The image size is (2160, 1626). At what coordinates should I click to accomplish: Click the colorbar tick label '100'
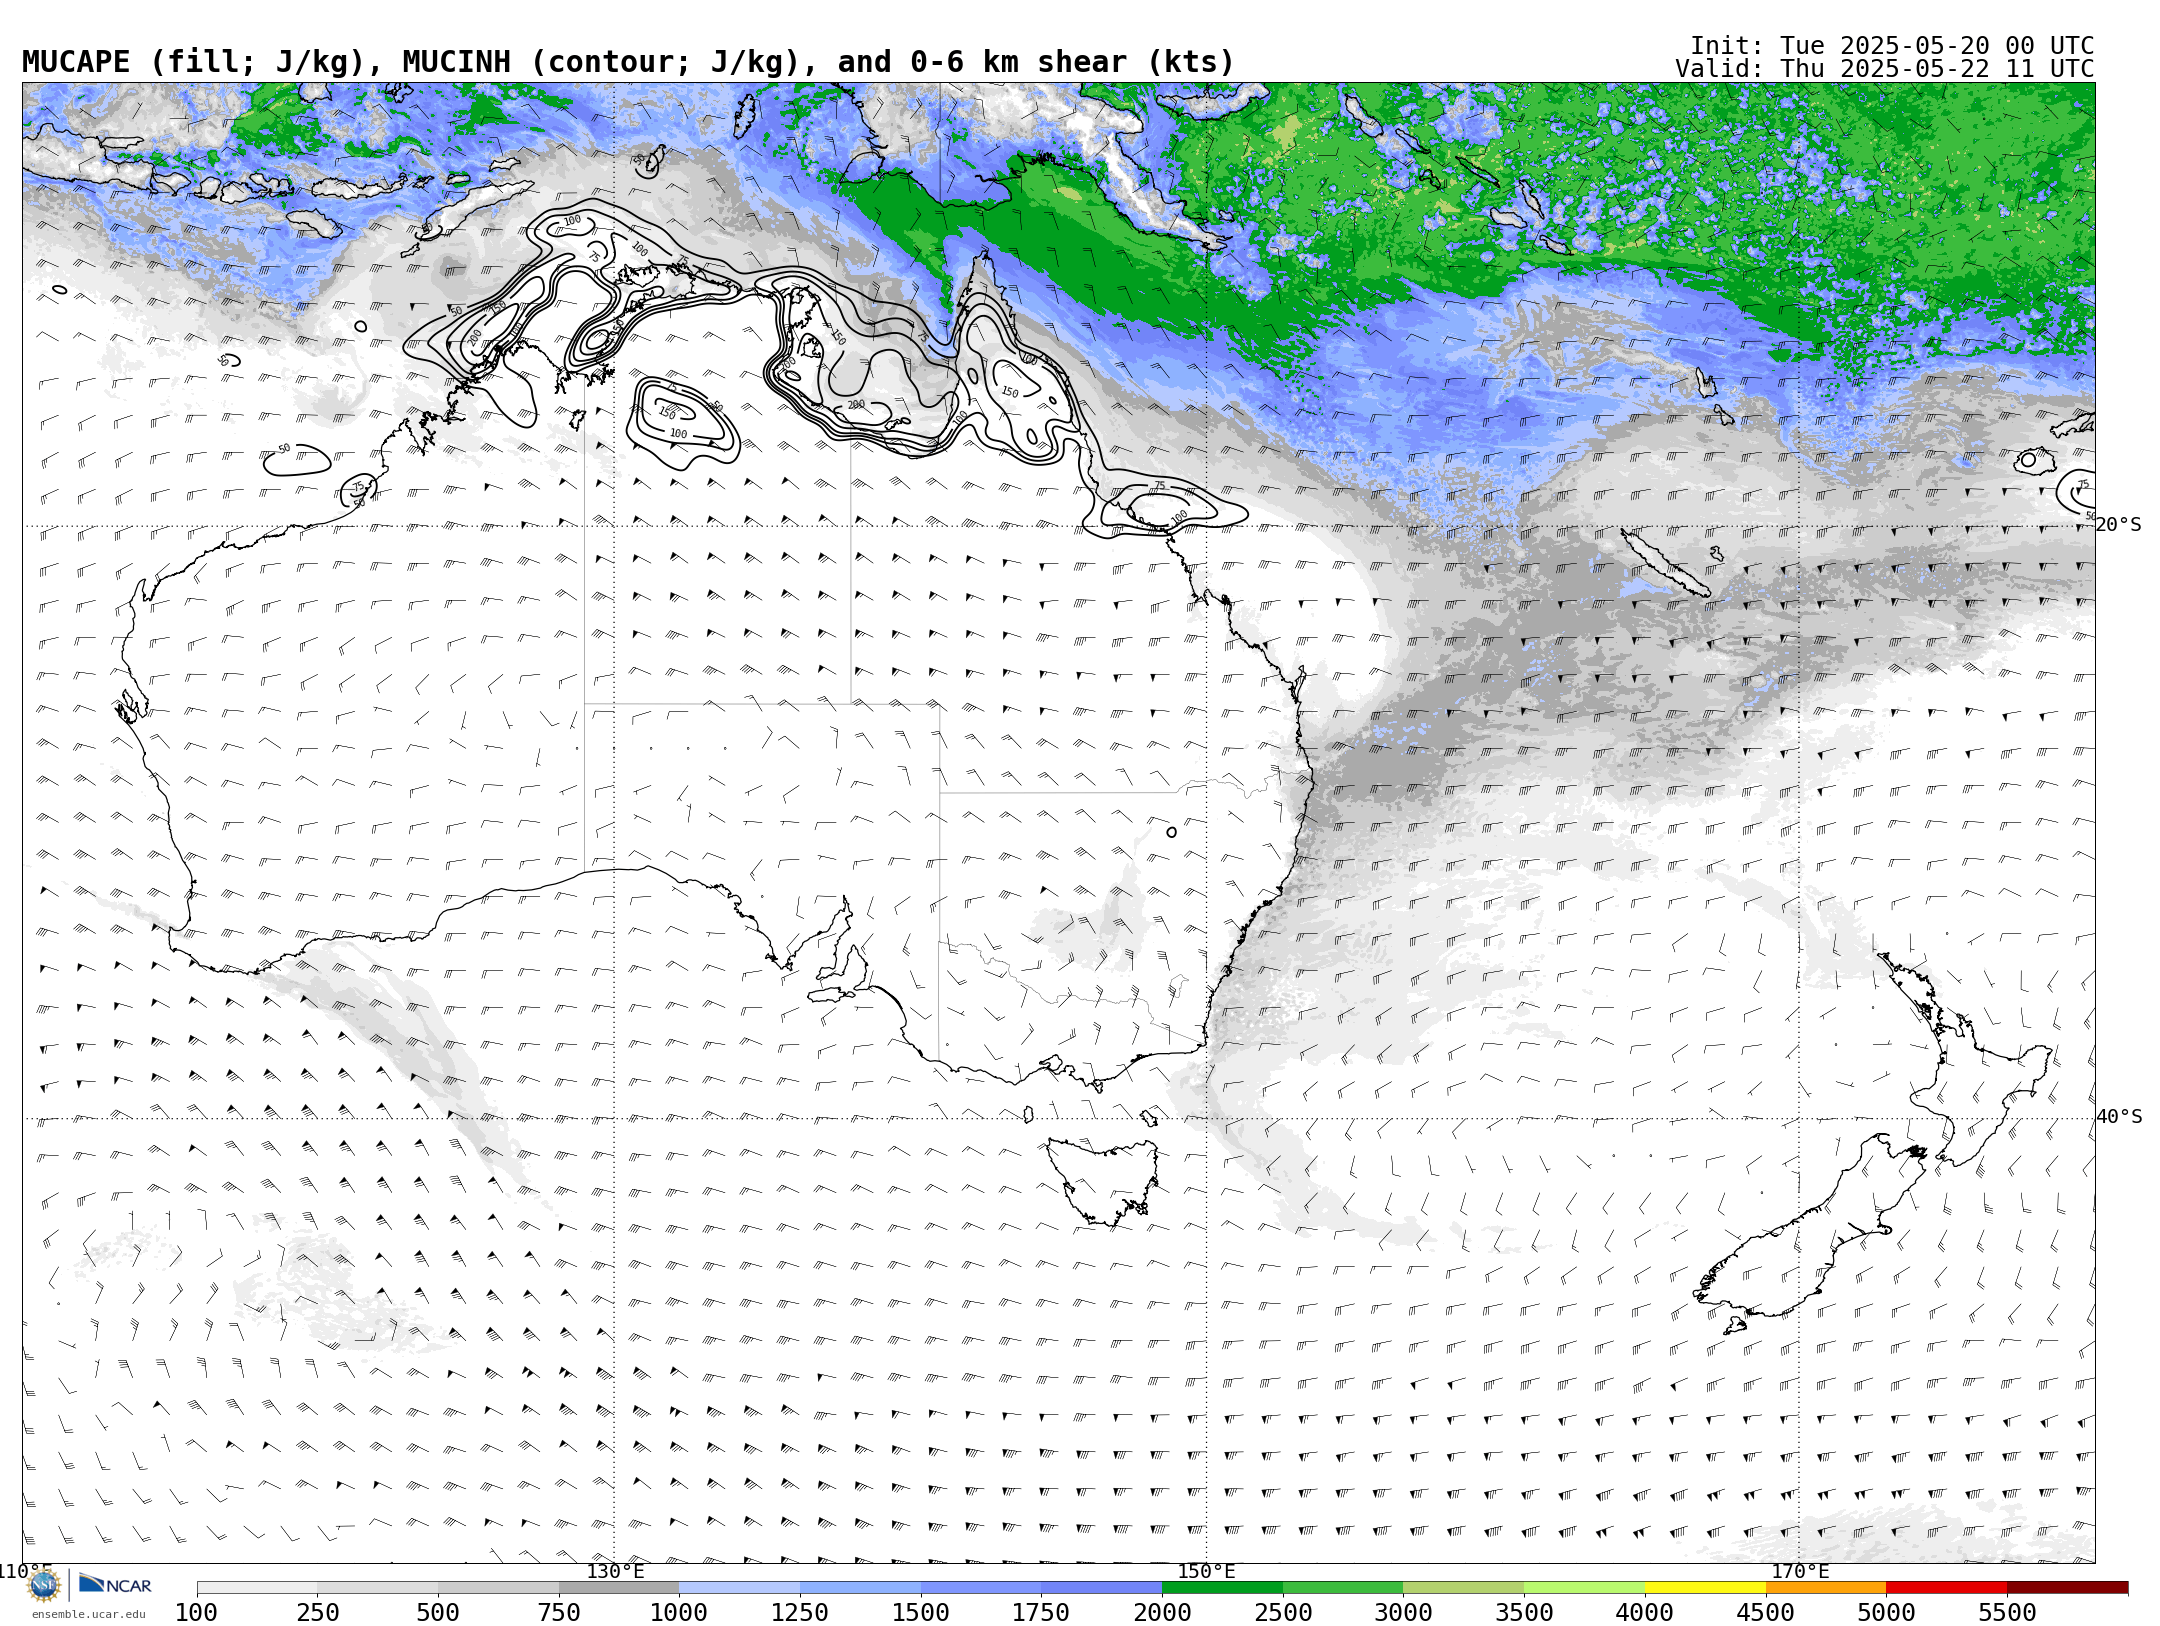tap(196, 1613)
